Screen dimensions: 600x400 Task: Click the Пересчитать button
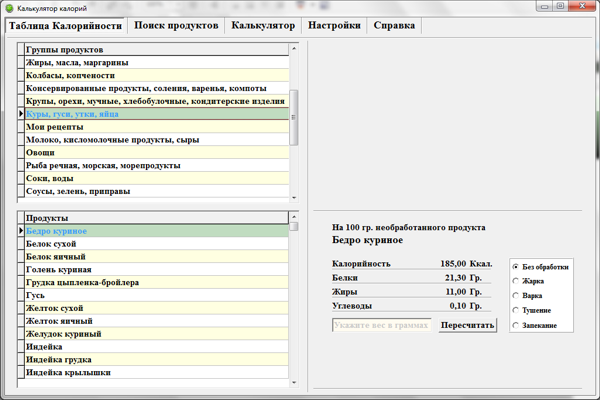[467, 325]
